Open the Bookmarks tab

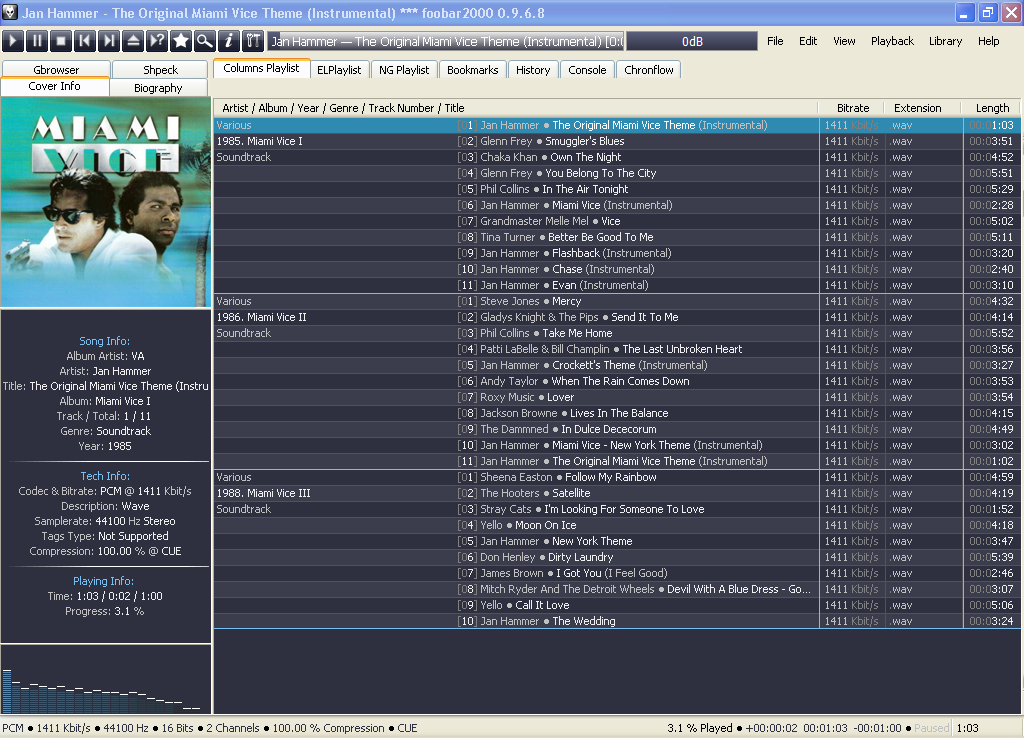point(473,70)
